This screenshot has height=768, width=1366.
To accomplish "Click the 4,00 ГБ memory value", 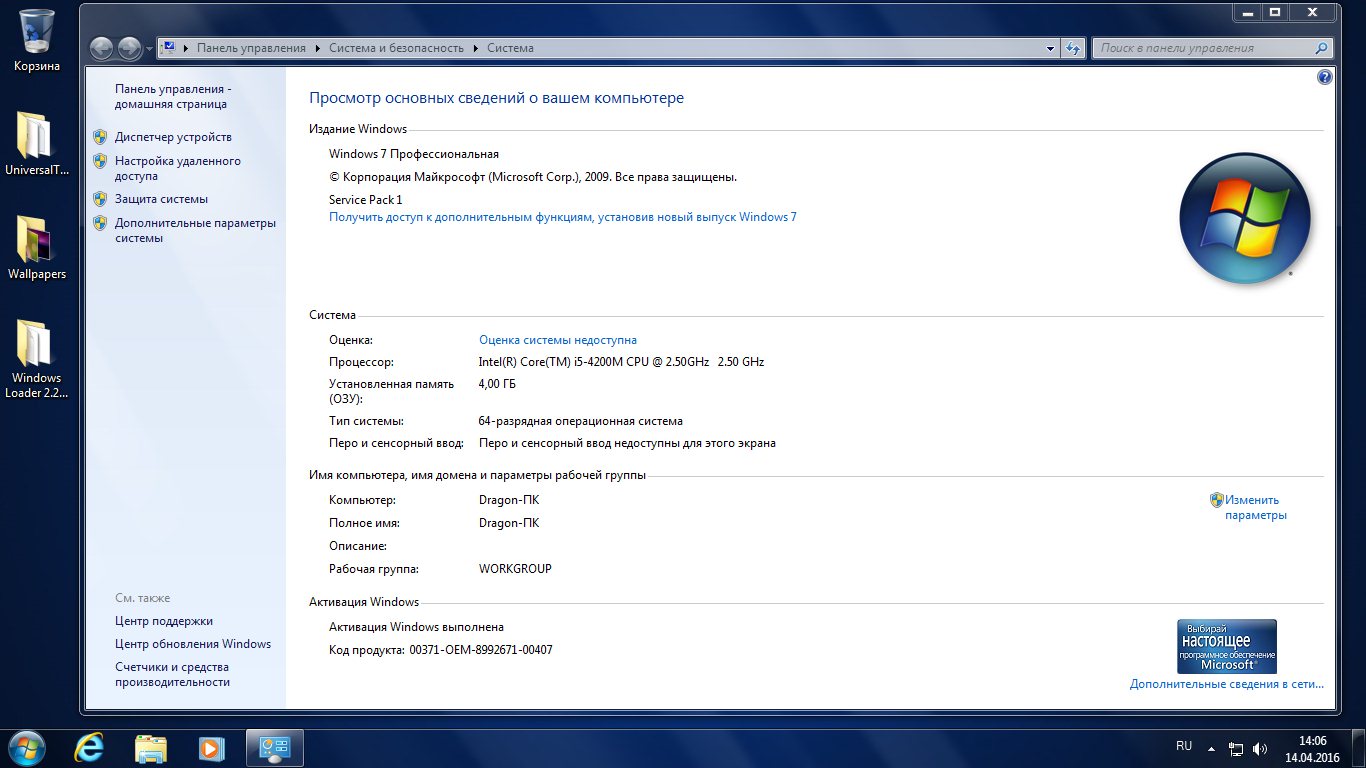I will [x=497, y=384].
